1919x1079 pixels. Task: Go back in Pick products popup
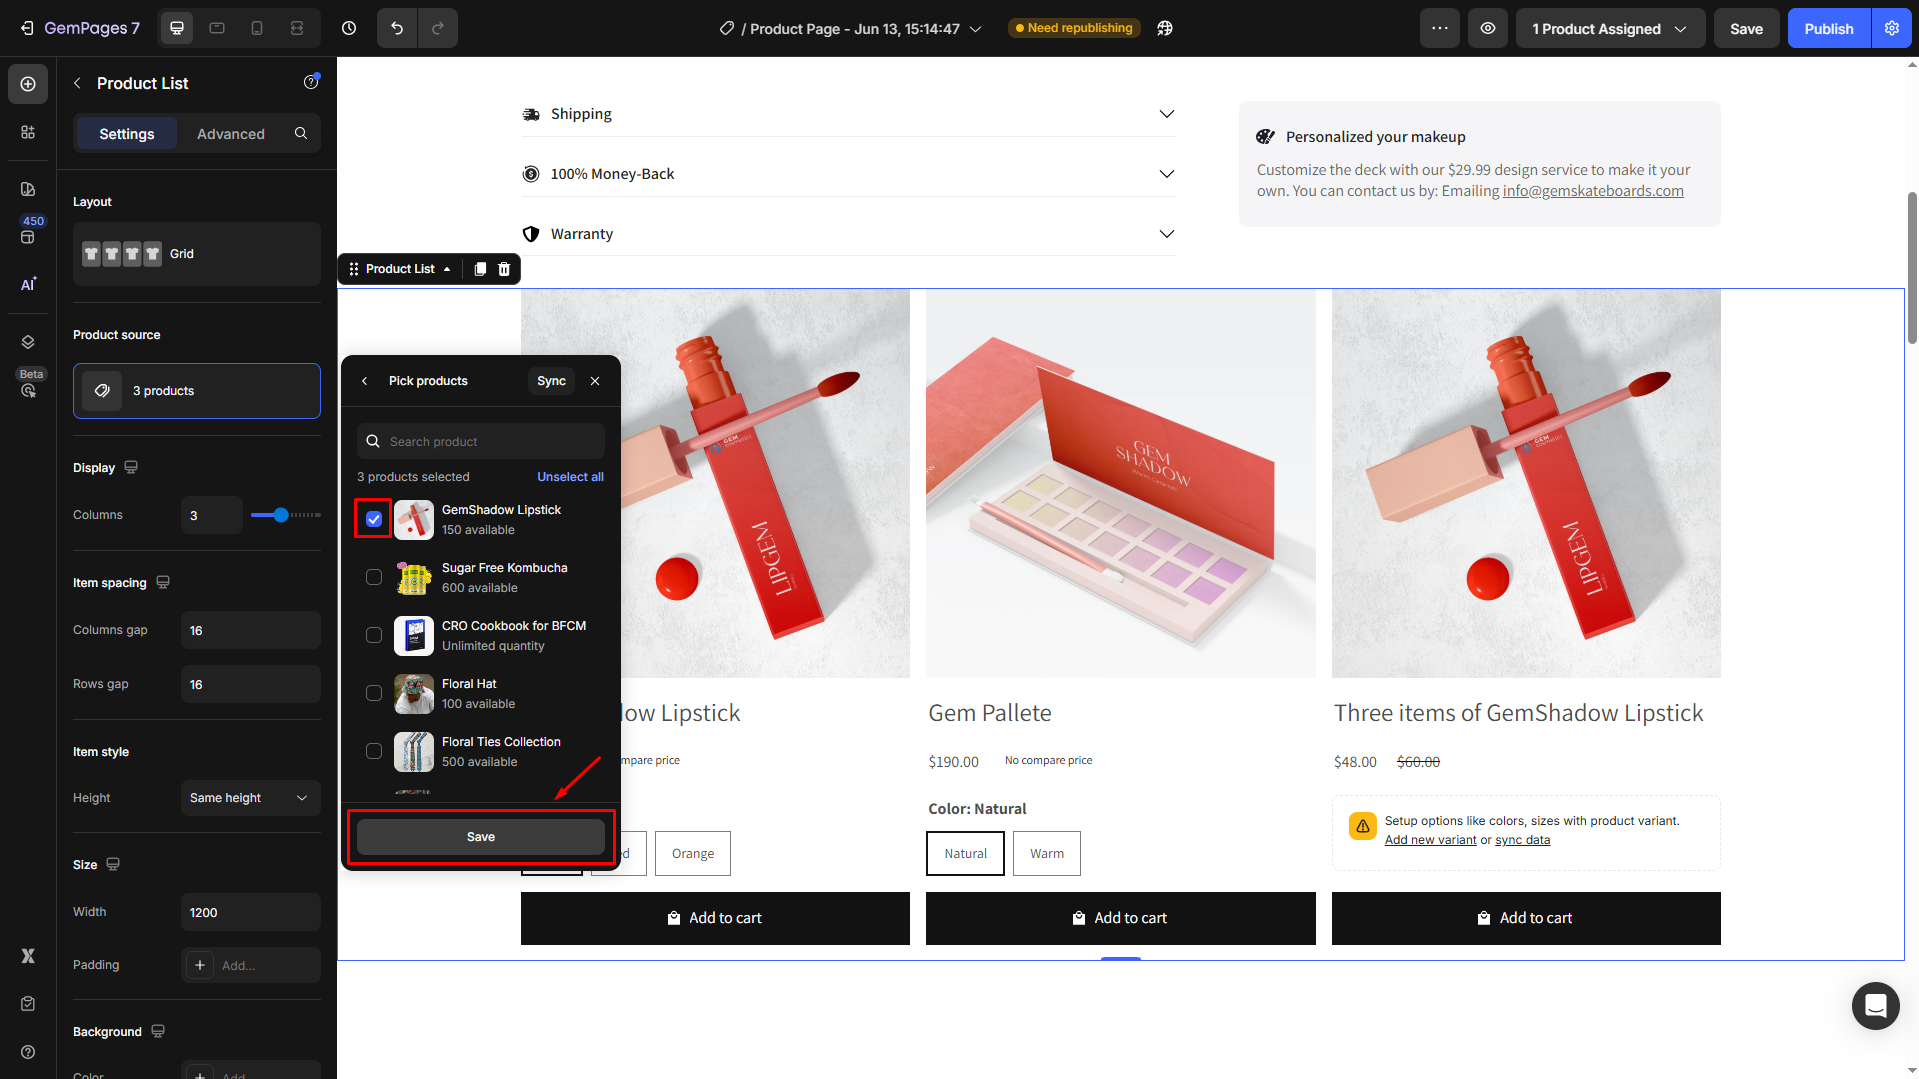click(365, 381)
